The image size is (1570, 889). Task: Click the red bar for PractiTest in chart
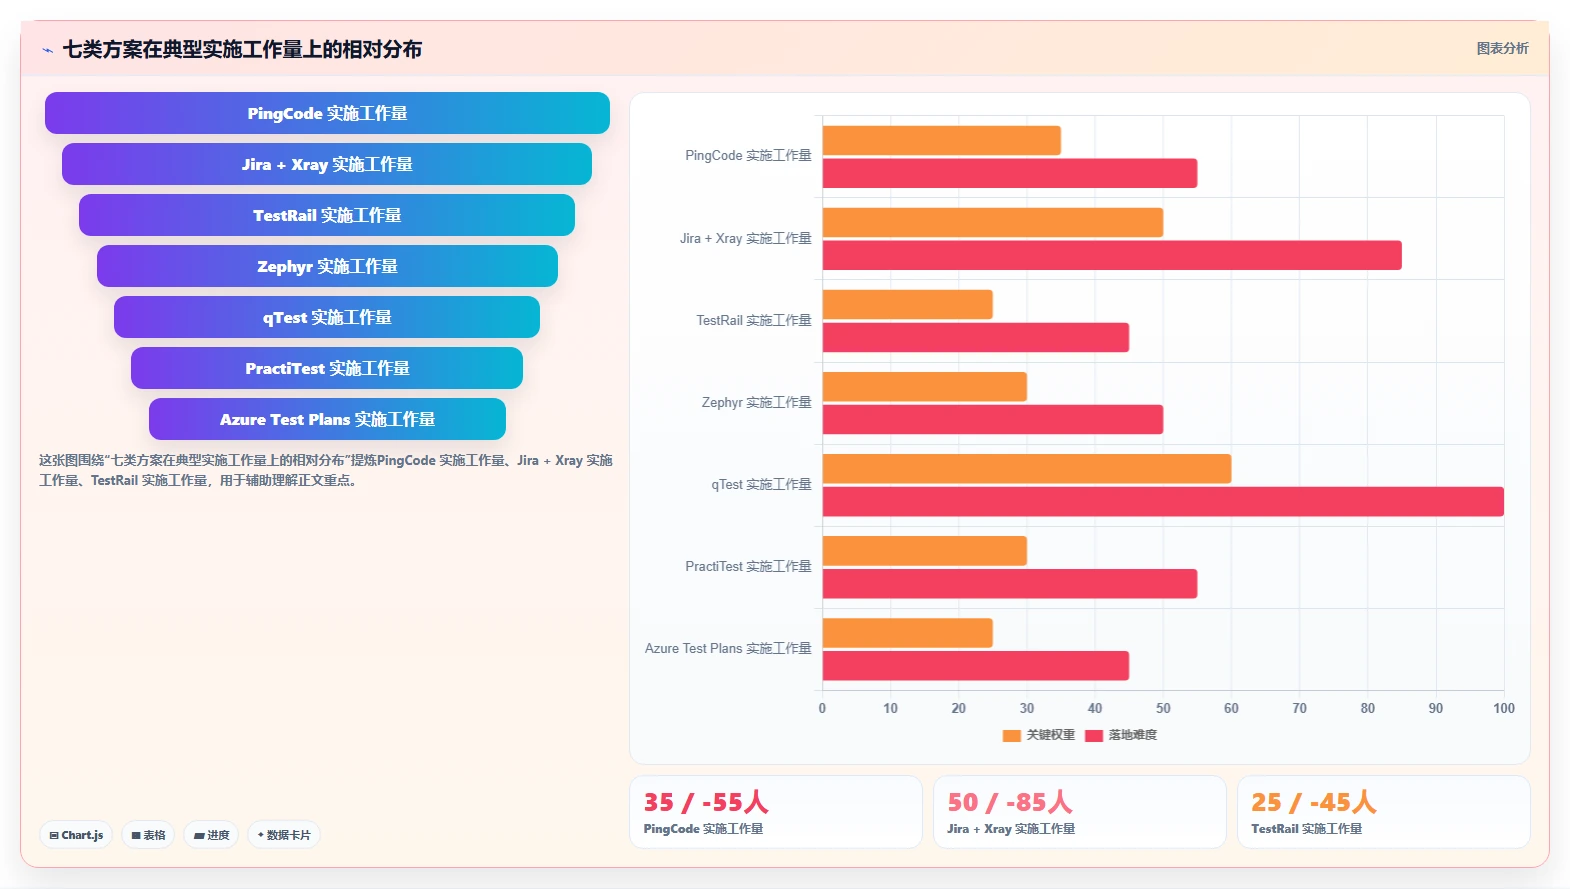(1010, 584)
